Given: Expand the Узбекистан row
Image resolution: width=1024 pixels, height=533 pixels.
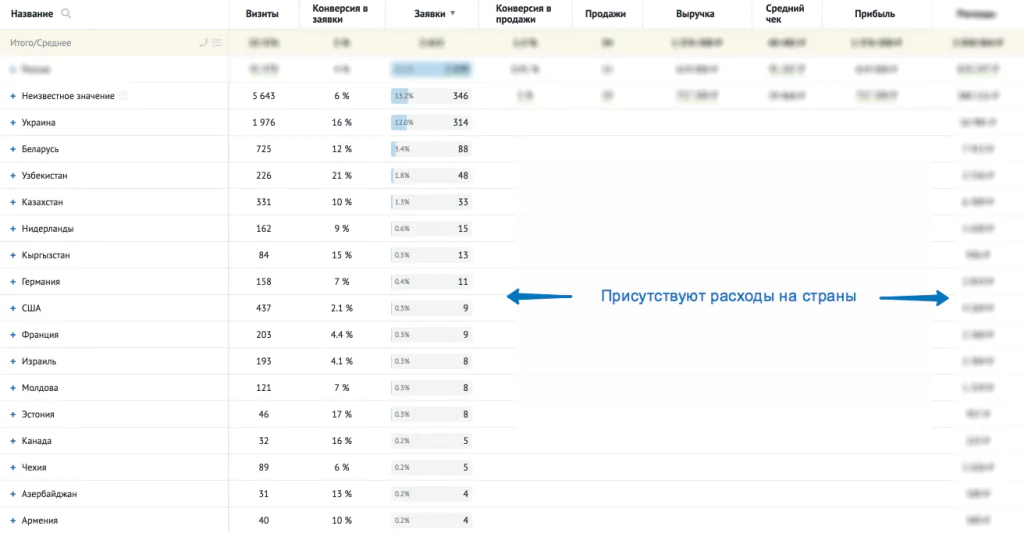Looking at the screenshot, I should [13, 176].
